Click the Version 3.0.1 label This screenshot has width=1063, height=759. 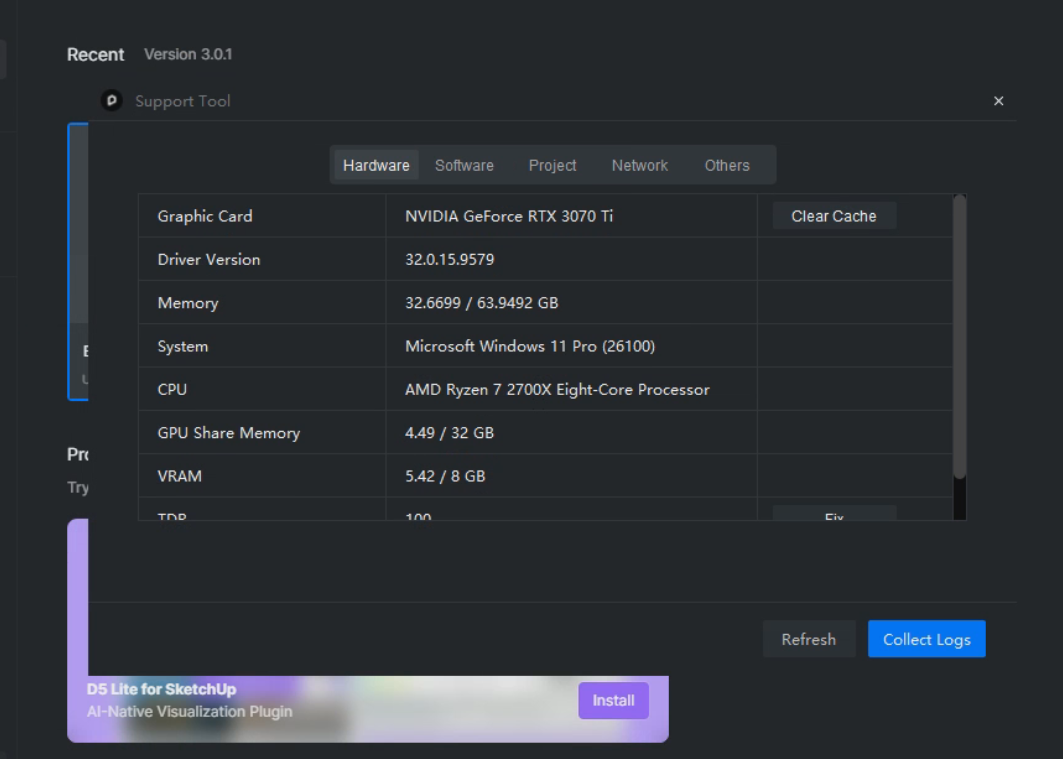click(188, 54)
